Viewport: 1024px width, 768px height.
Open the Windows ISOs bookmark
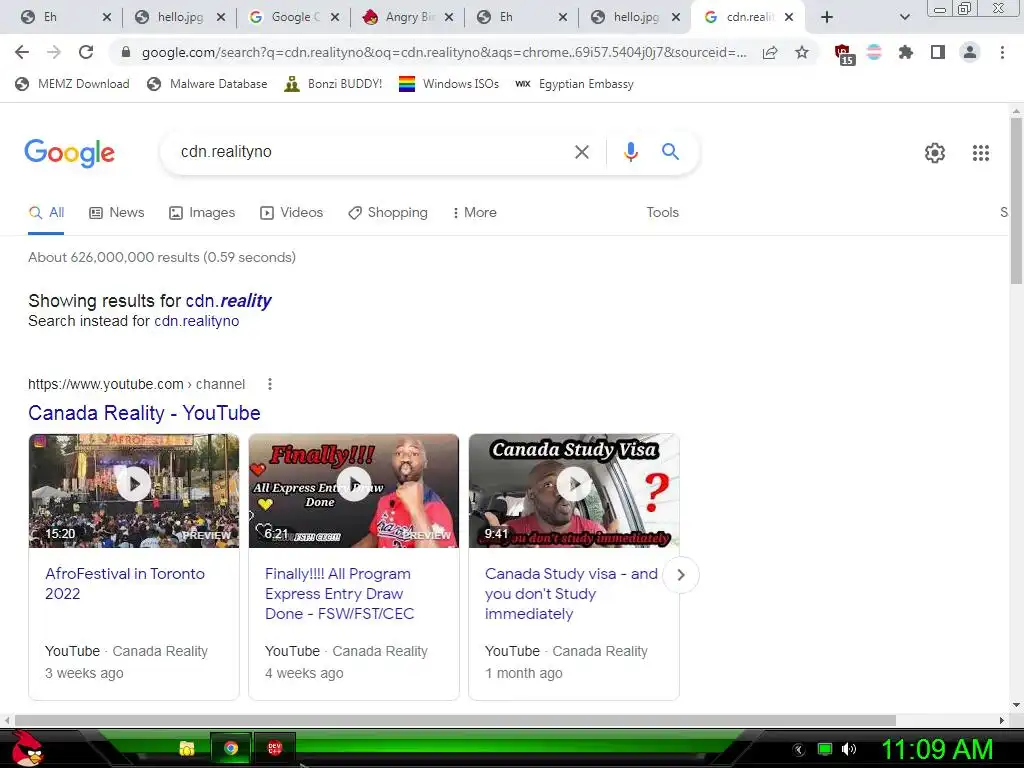pyautogui.click(x=449, y=84)
